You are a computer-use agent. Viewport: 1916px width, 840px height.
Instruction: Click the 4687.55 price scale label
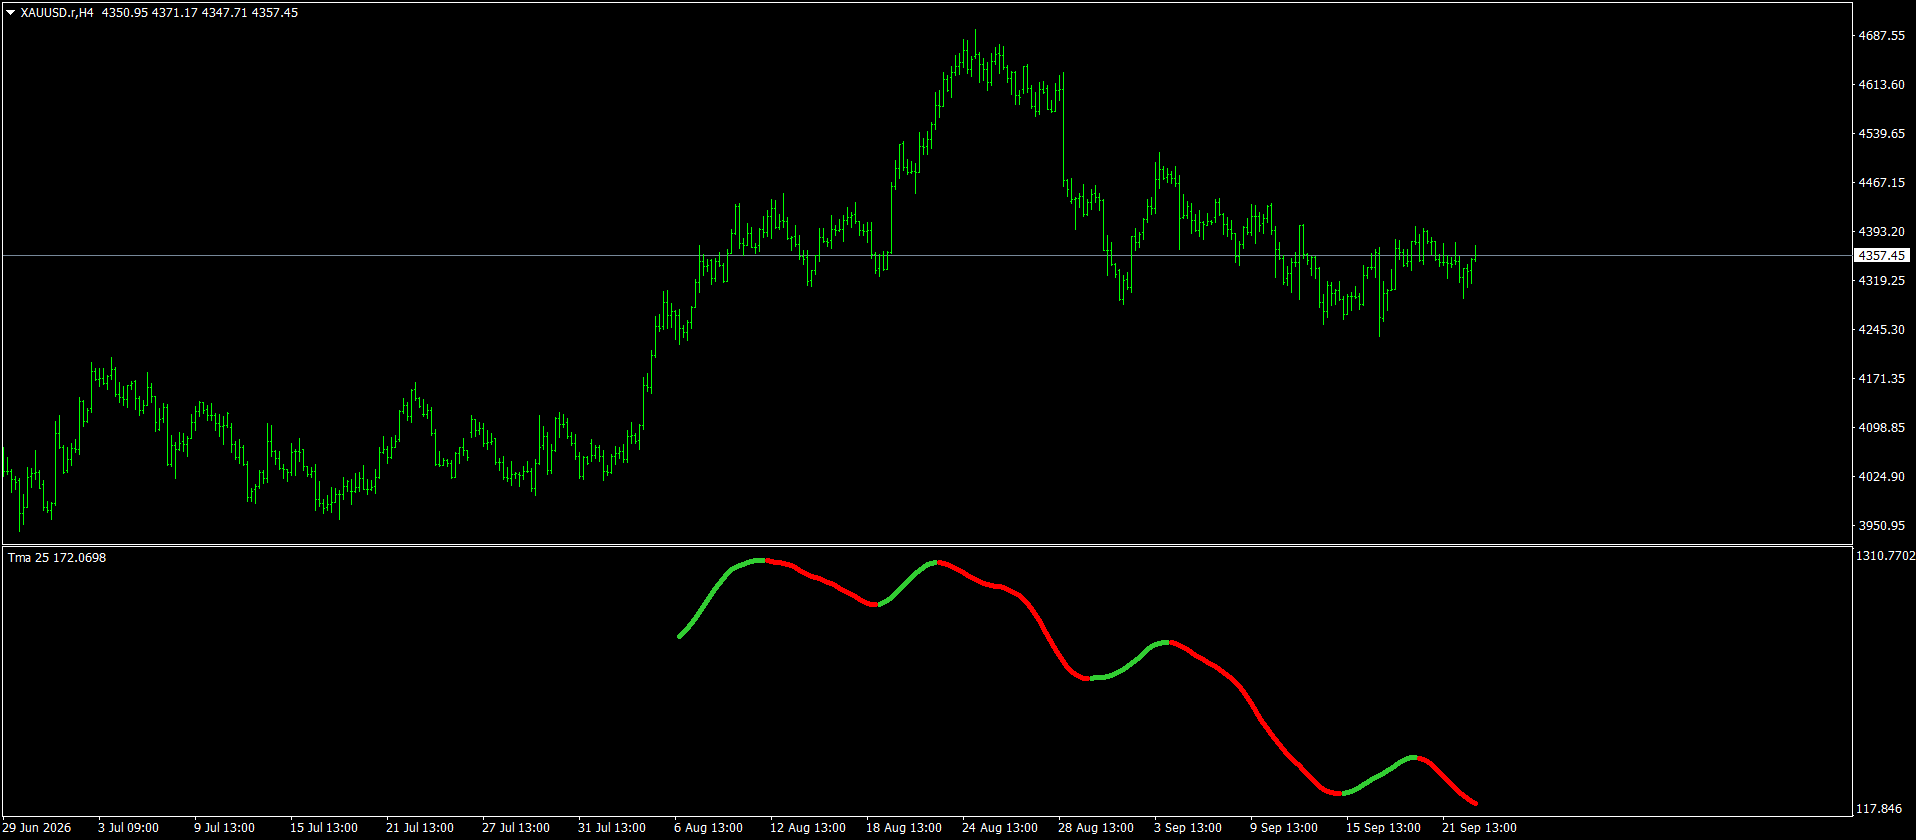tap(1881, 36)
